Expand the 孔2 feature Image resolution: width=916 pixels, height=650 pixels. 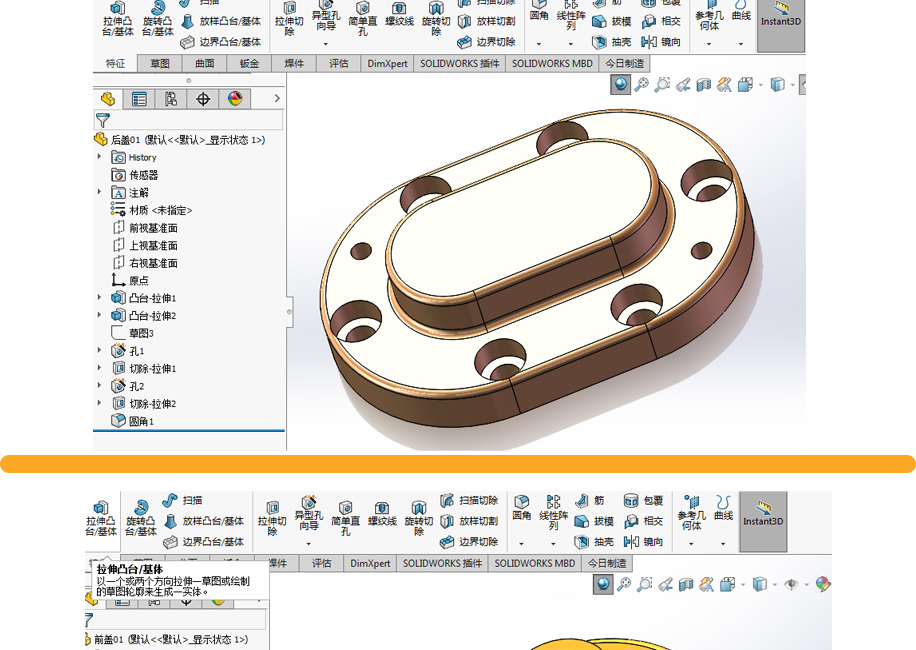click(x=99, y=385)
